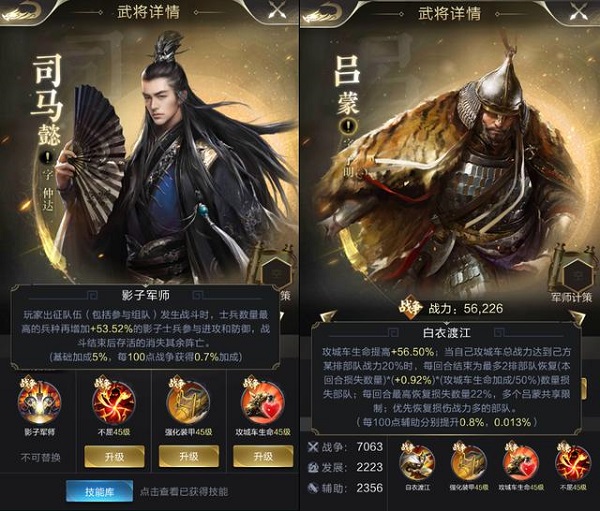The height and width of the screenshot is (511, 600).
Task: Select the 强化装甲45级 skill icon on Sima Yi panel
Action: (x=188, y=401)
